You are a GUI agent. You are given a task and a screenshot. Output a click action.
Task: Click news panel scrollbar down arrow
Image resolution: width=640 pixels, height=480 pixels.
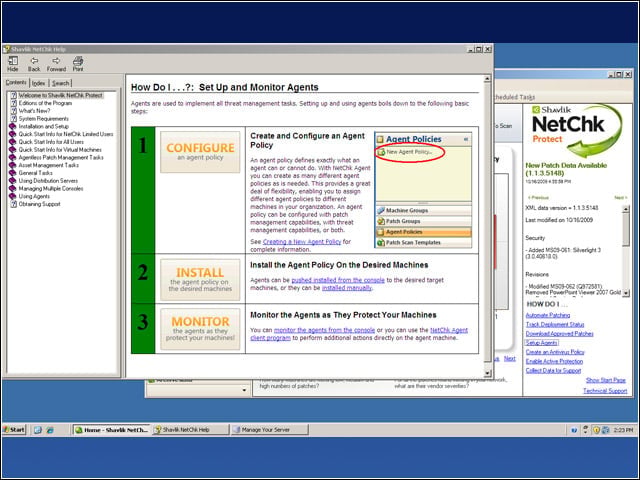click(x=626, y=293)
